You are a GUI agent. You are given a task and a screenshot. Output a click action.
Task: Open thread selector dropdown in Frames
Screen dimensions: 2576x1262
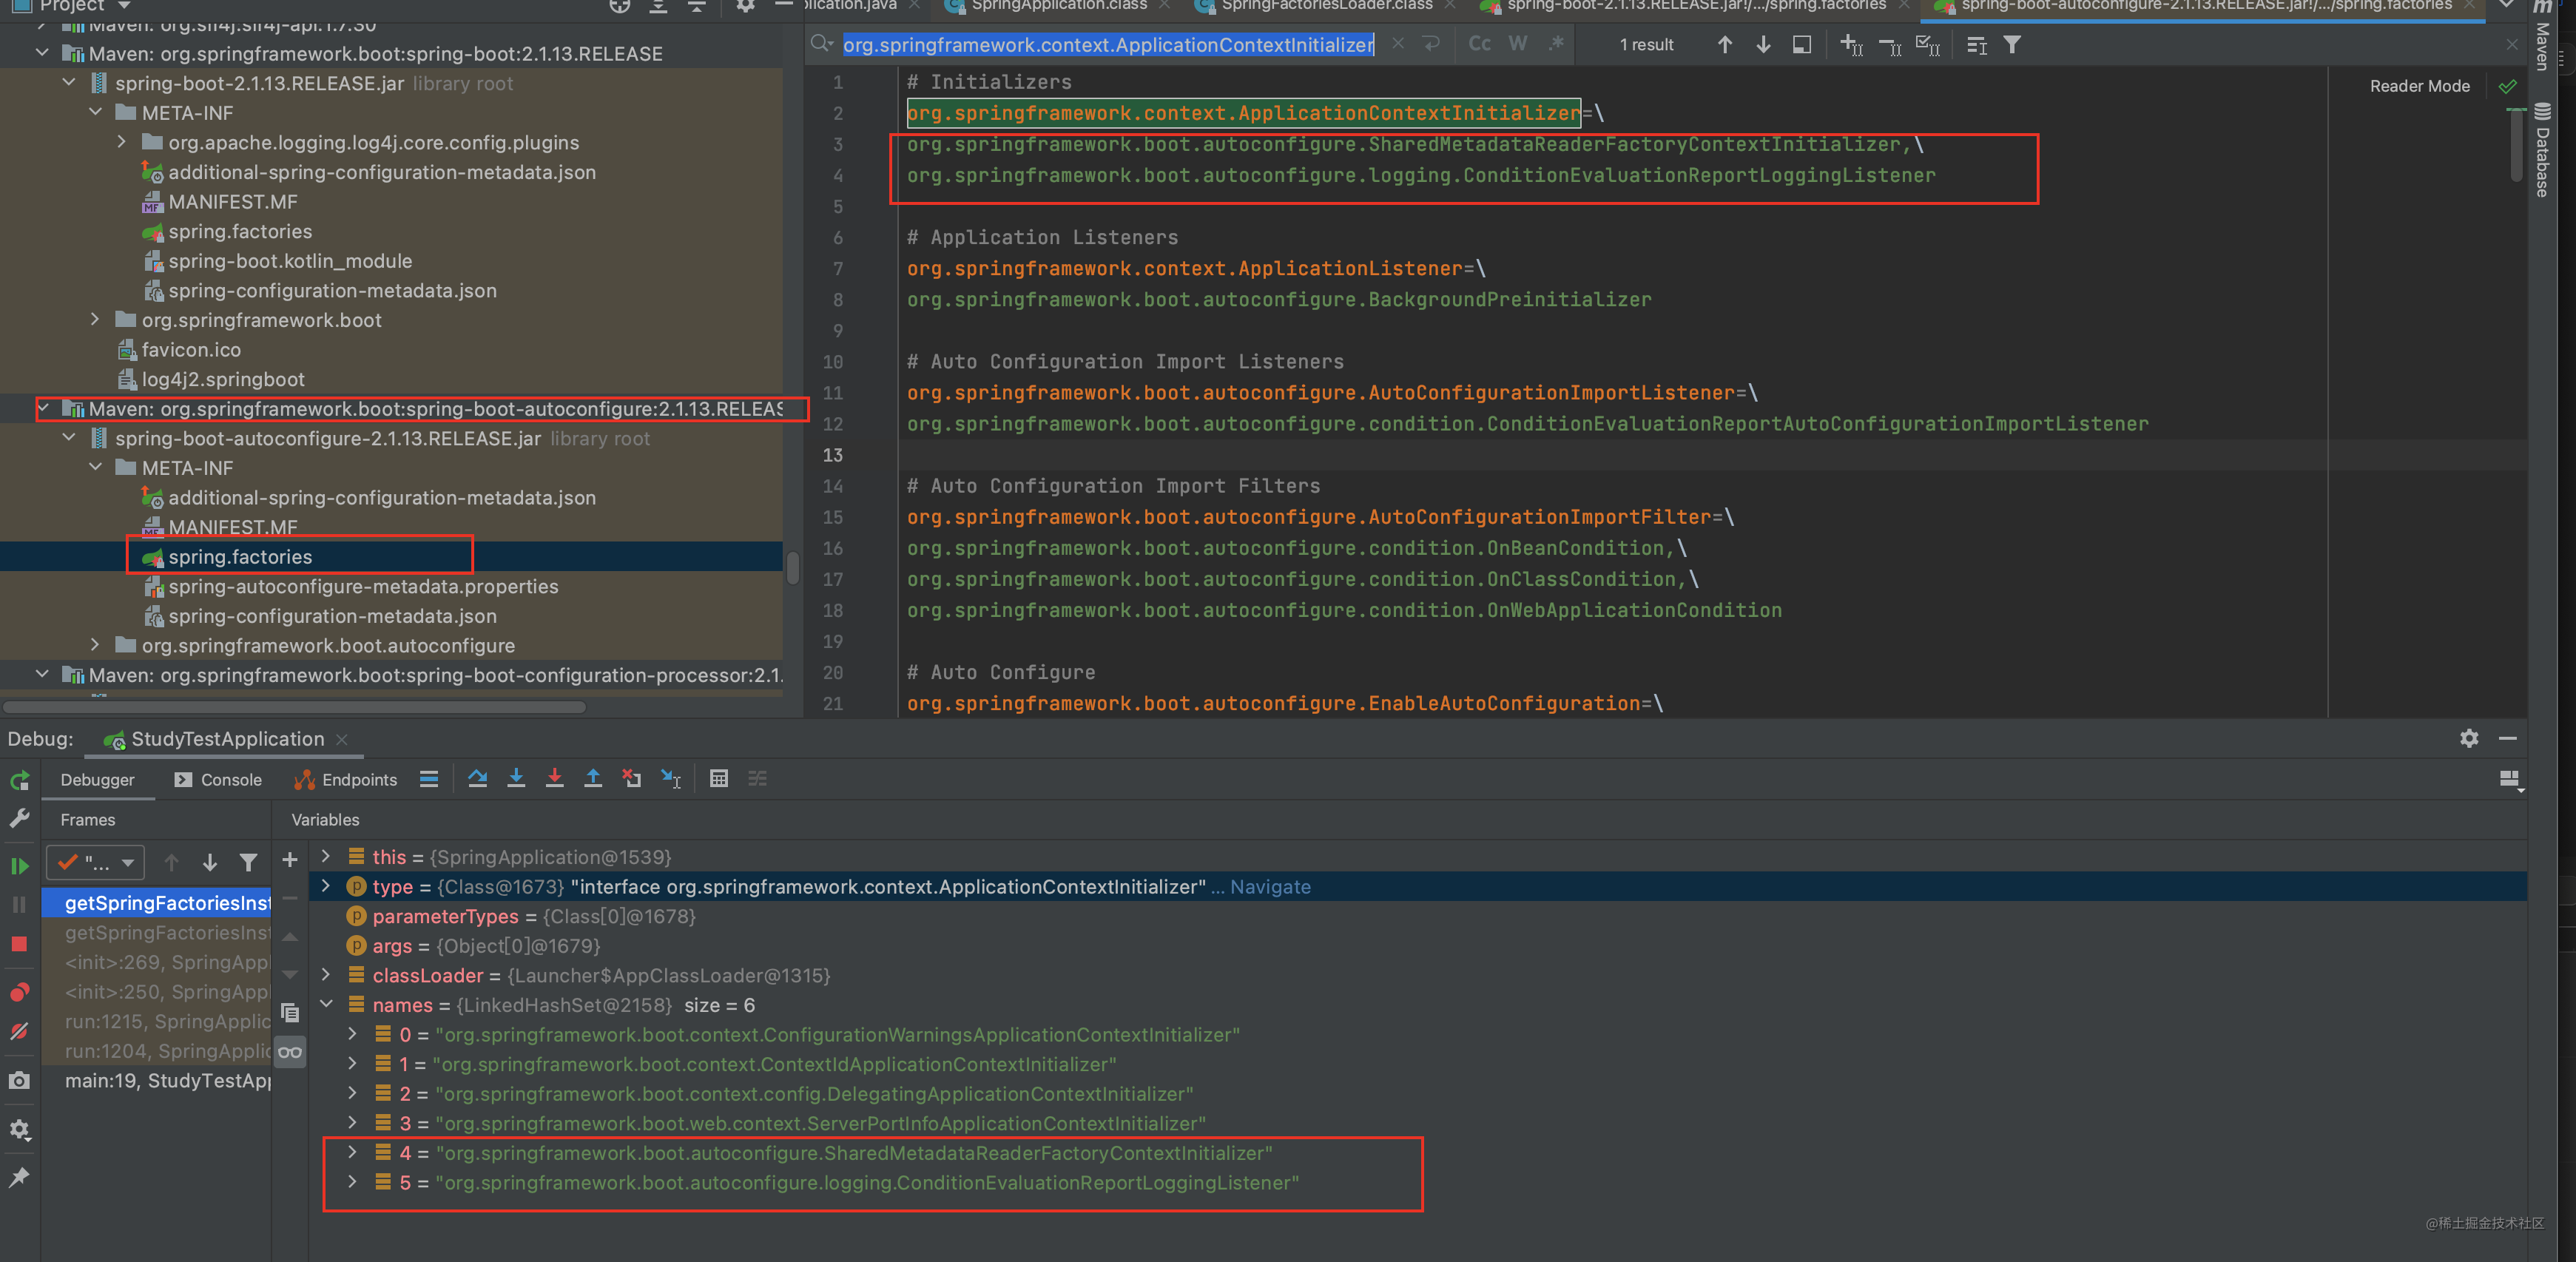pos(96,862)
